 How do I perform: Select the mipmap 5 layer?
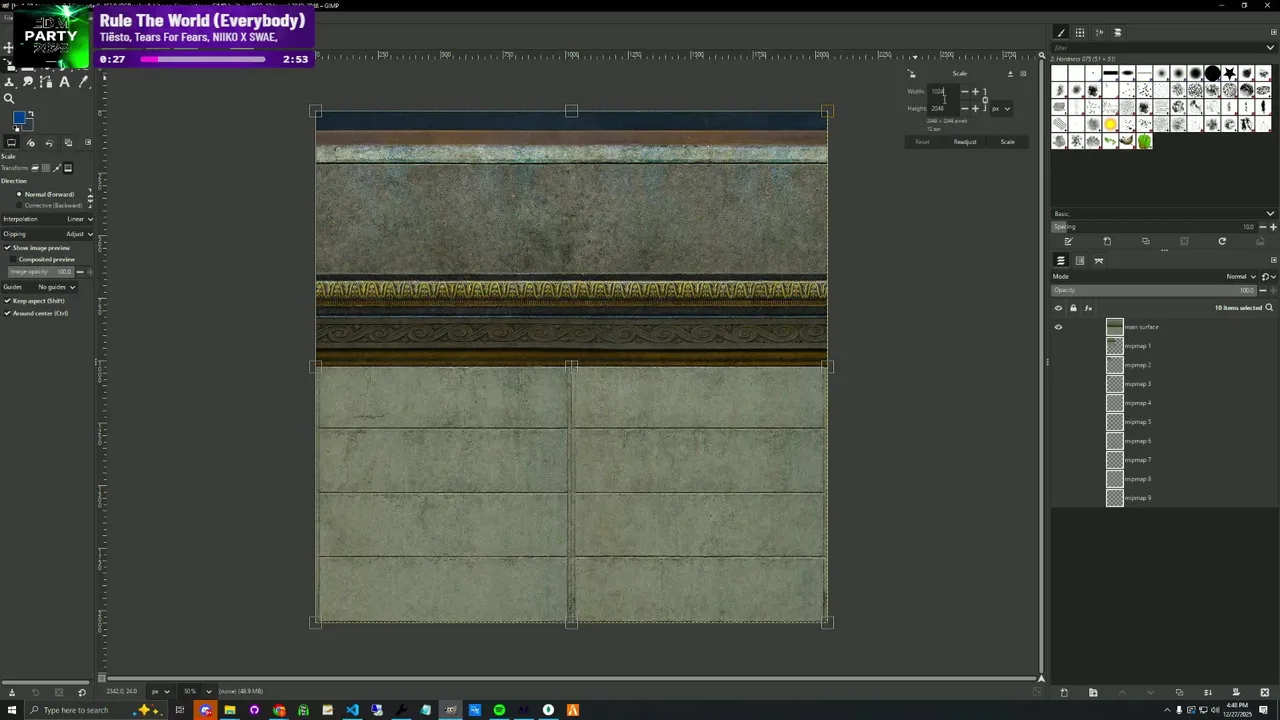point(1164,422)
